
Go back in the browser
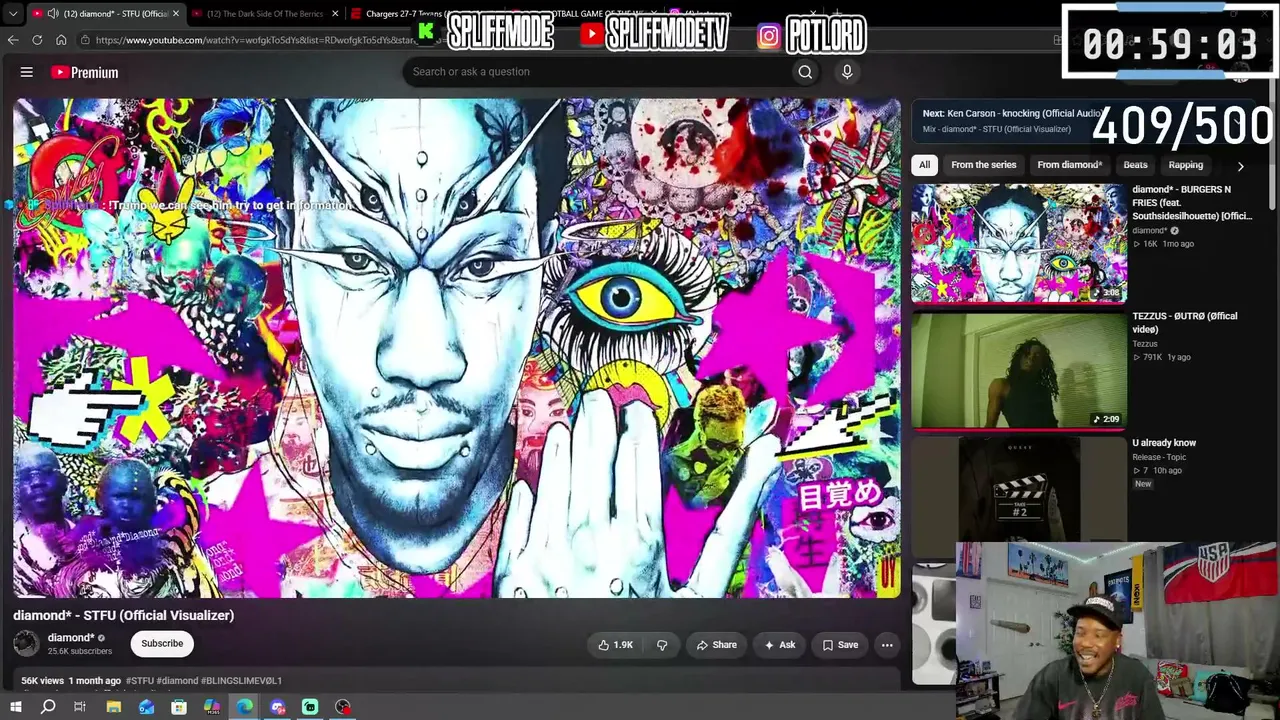click(13, 40)
